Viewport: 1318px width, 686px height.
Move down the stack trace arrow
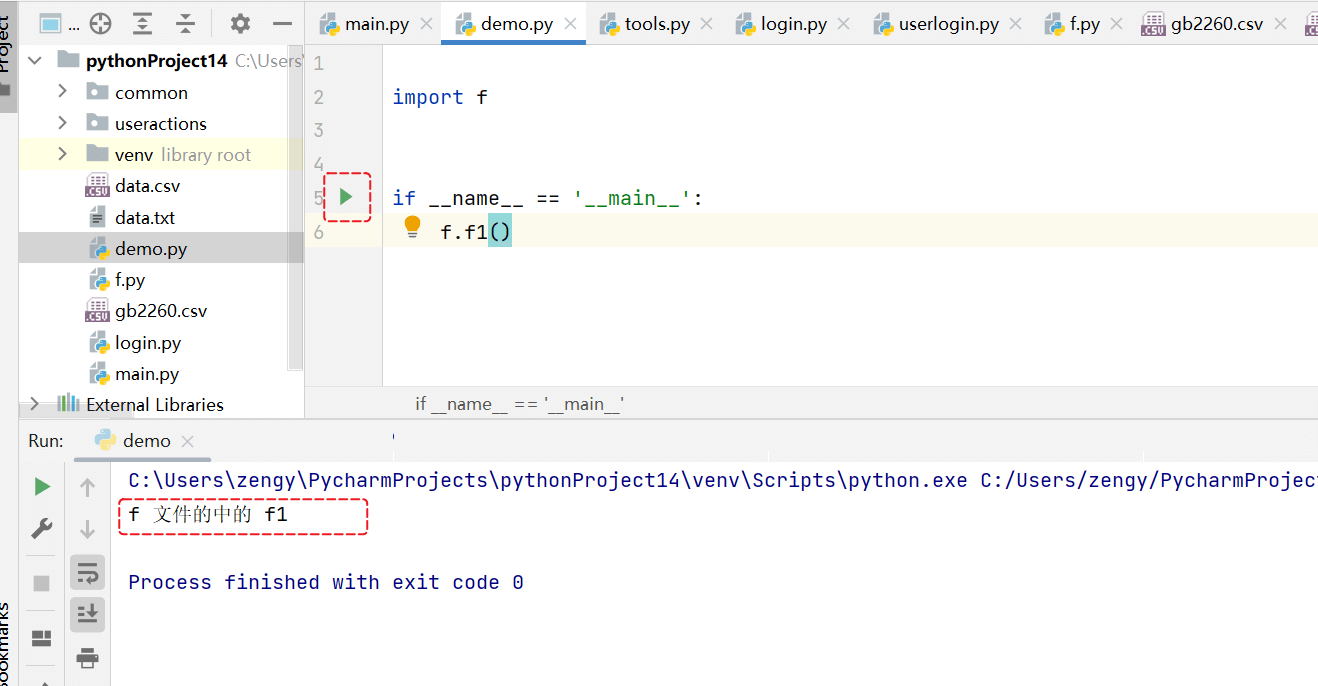pyautogui.click(x=87, y=529)
